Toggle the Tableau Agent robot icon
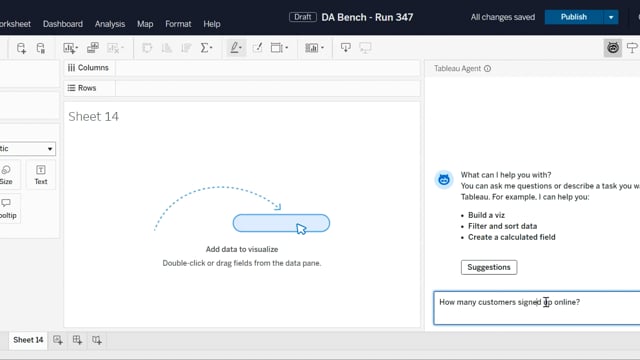 pyautogui.click(x=613, y=48)
